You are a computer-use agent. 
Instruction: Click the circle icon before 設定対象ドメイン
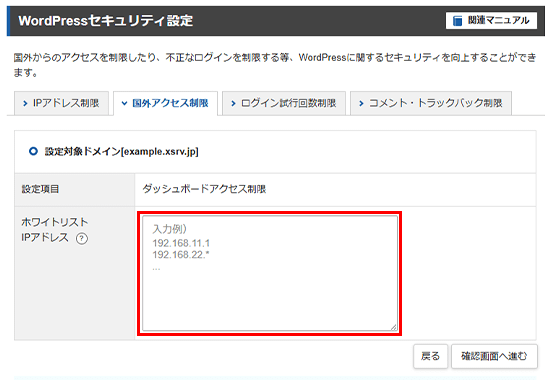coord(33,152)
